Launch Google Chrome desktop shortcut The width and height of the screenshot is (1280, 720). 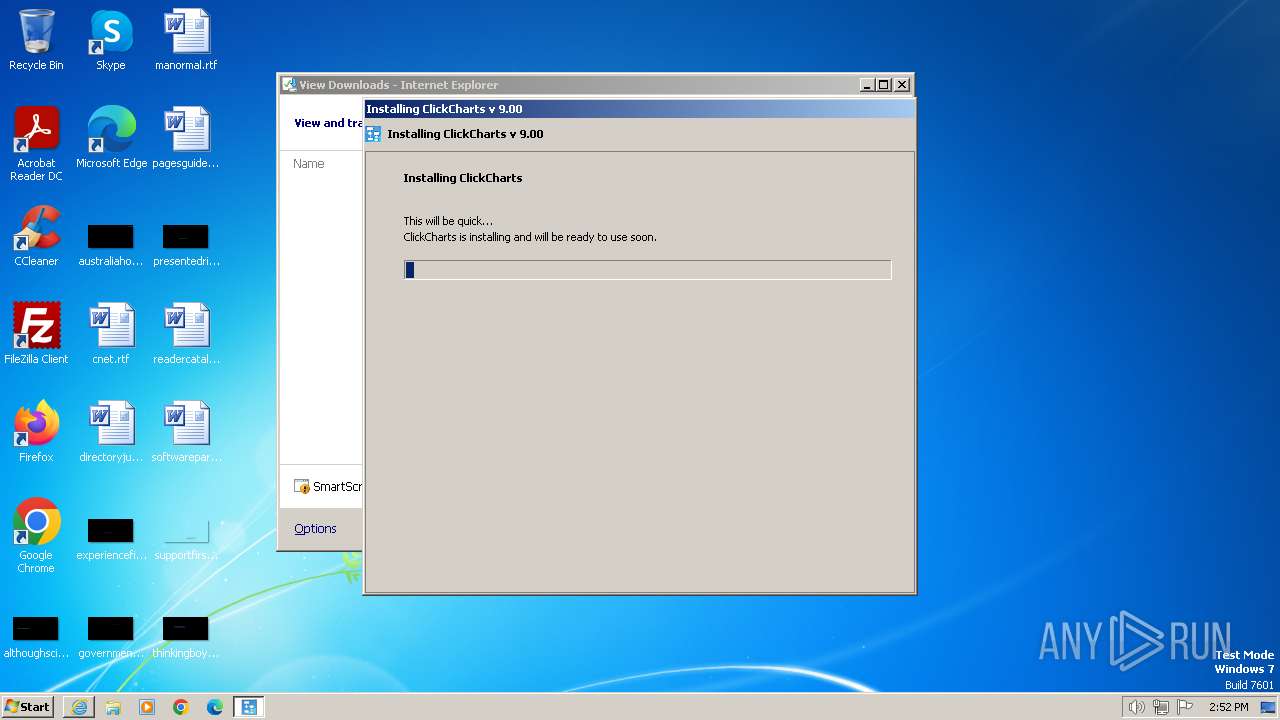[36, 536]
